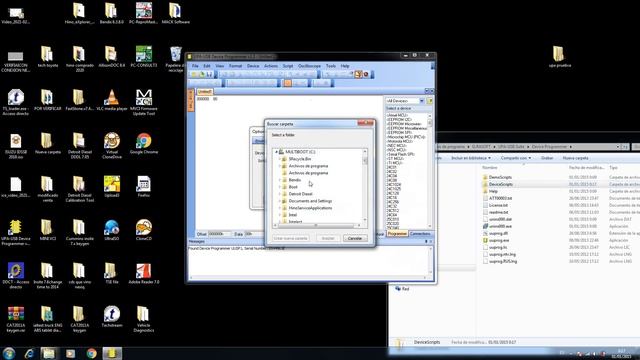
Task: Open the Detroit Diesel Calibration Tool folder
Action: tap(80, 189)
